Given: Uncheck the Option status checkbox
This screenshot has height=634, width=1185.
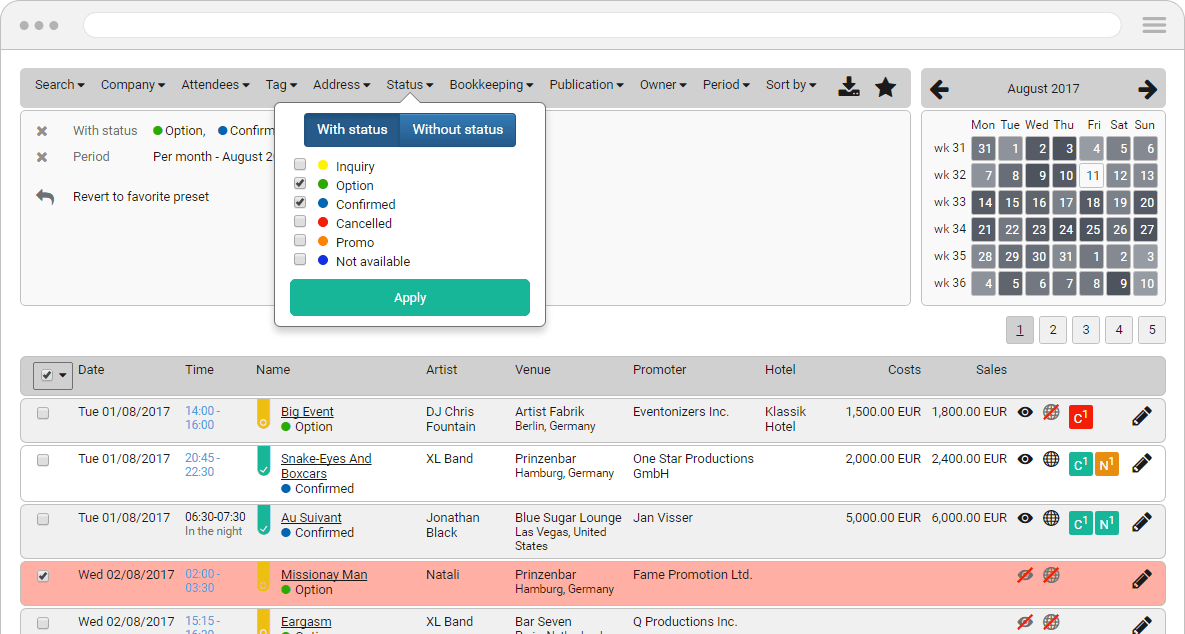Looking at the screenshot, I should pyautogui.click(x=300, y=183).
